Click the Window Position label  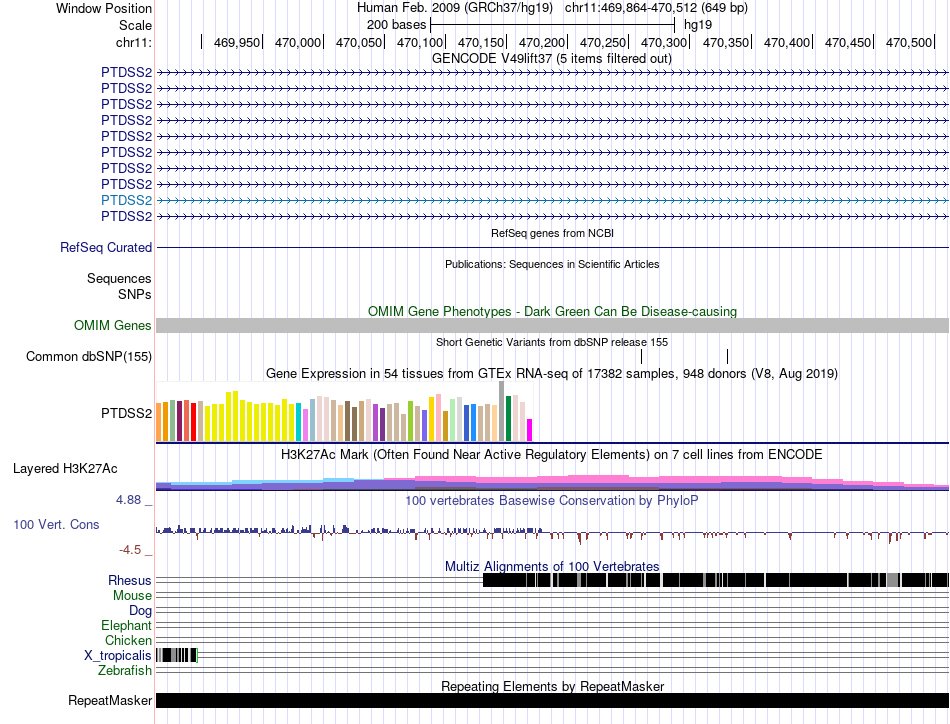104,8
